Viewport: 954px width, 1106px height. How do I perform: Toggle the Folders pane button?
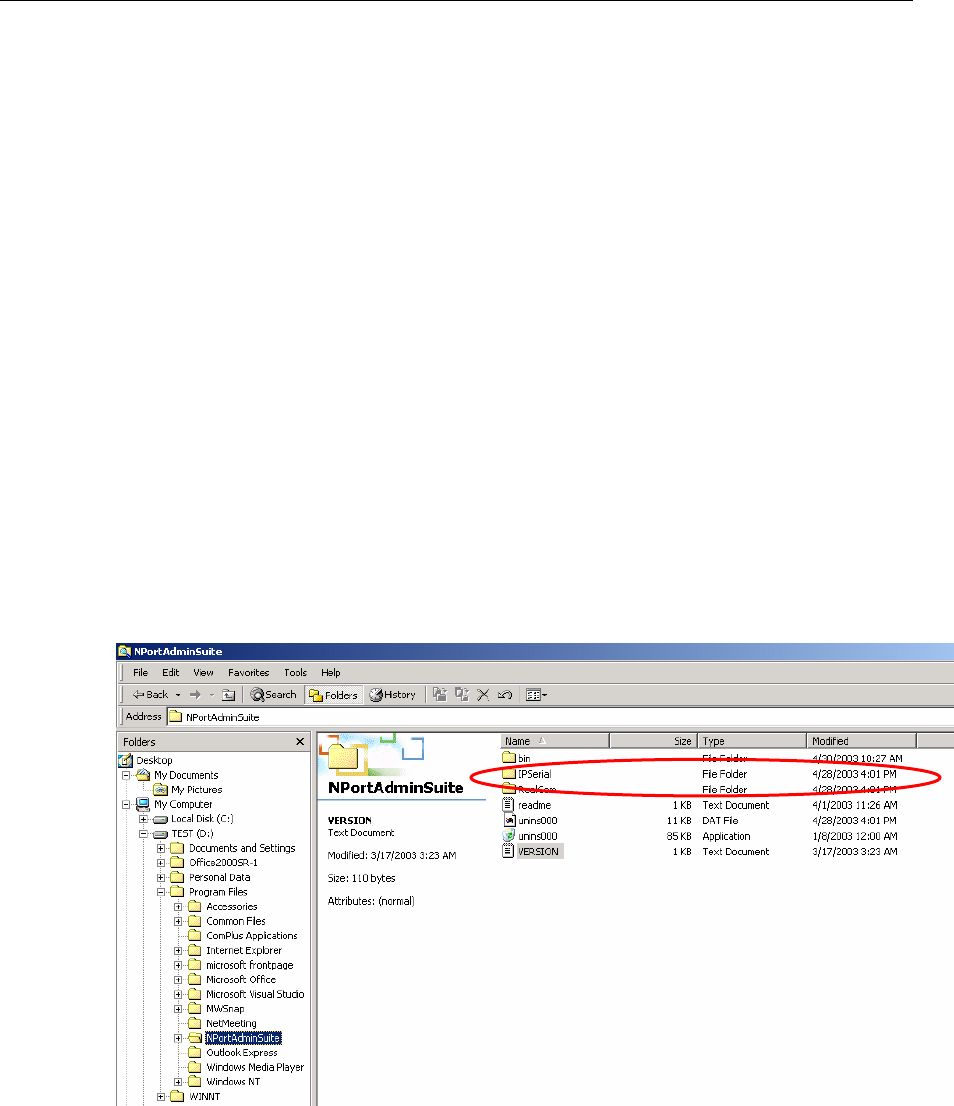[334, 695]
